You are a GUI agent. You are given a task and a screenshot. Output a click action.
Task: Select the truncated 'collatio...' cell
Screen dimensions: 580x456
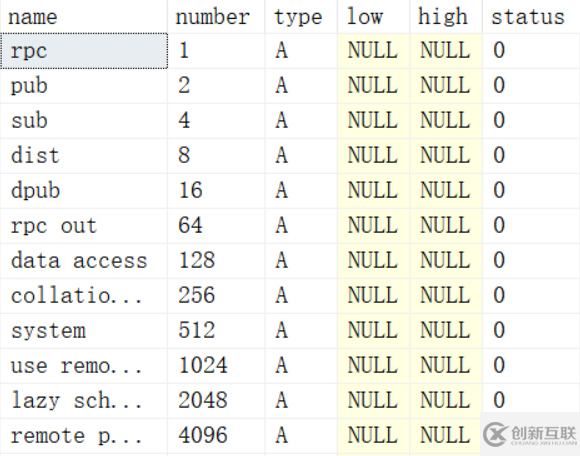point(84,296)
